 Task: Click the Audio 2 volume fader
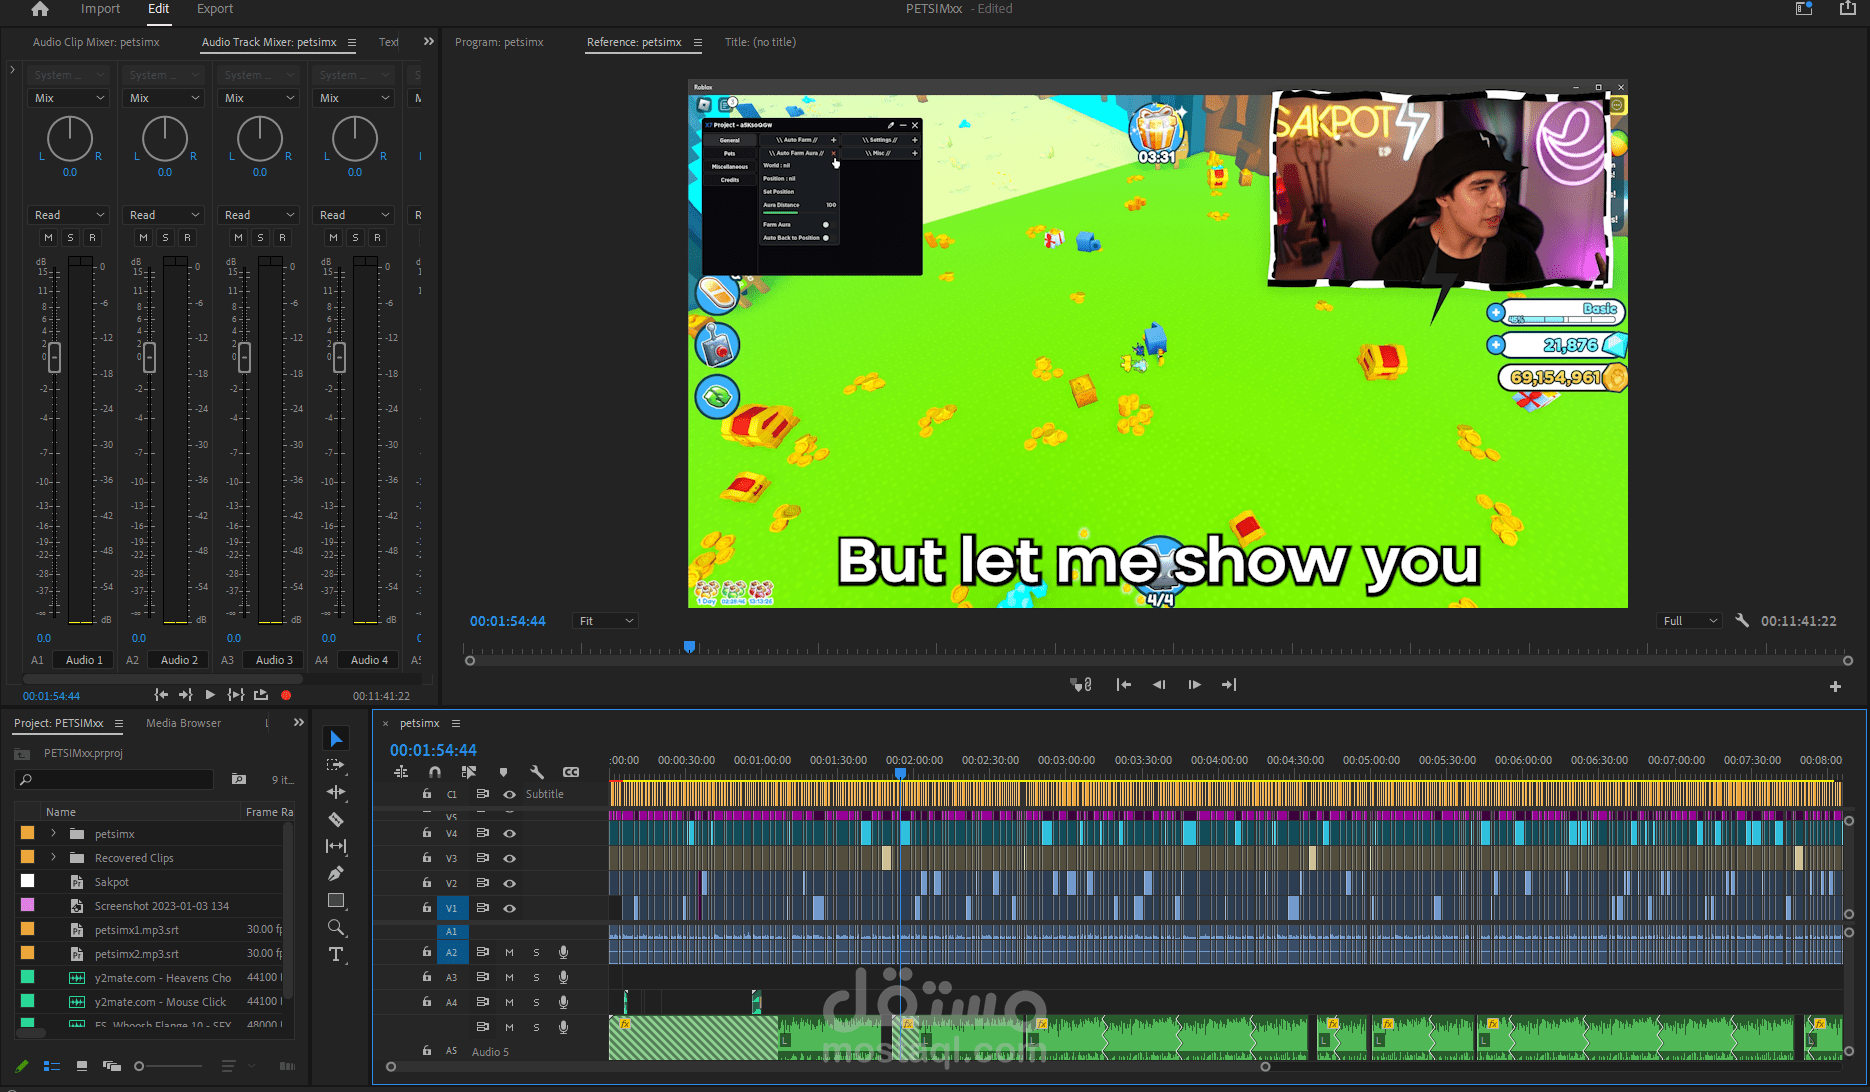click(149, 356)
